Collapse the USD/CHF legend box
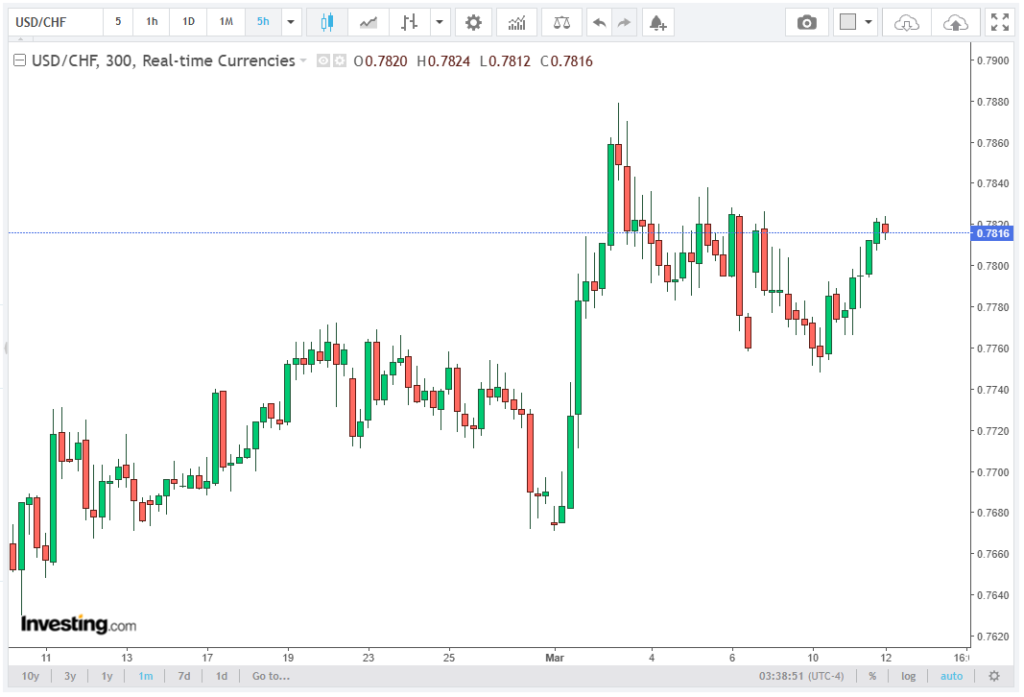Screen dimensions: 1024x697 click(18, 61)
